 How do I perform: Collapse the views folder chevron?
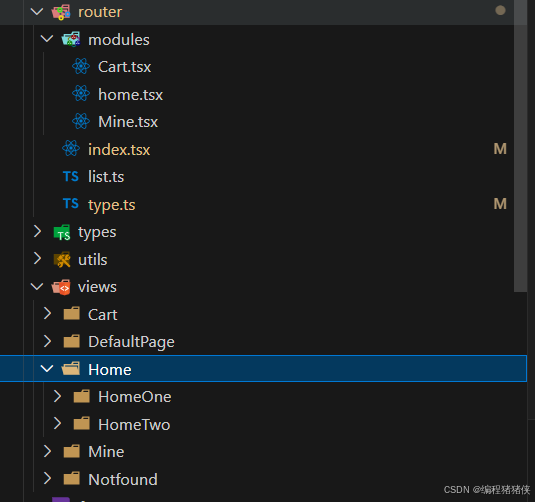click(x=37, y=286)
